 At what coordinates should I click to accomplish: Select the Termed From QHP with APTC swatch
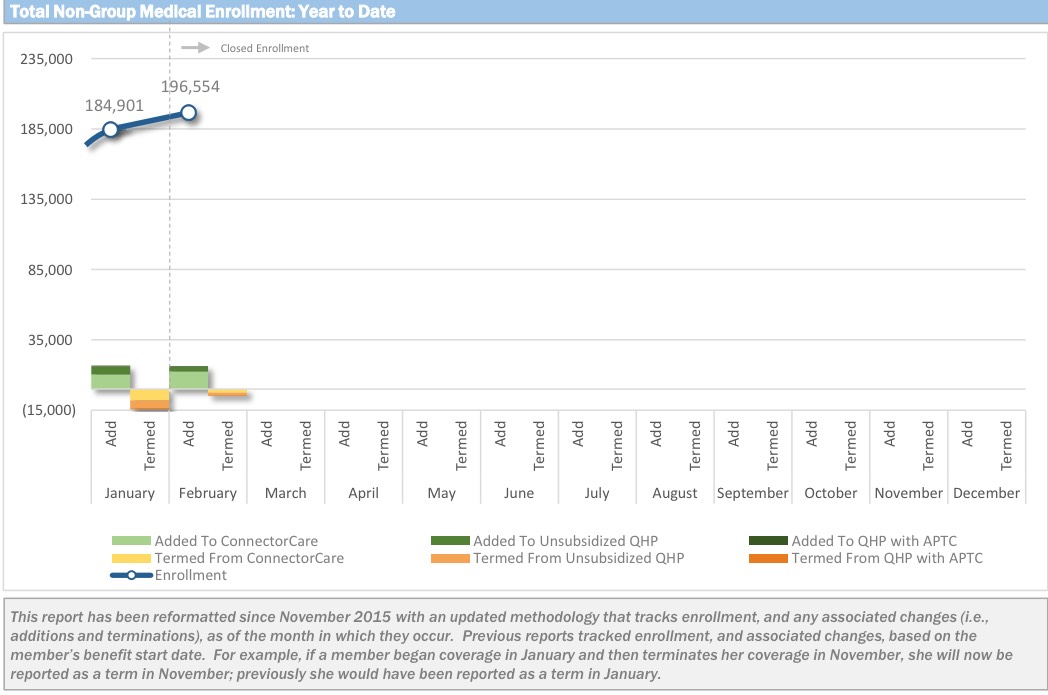point(768,558)
